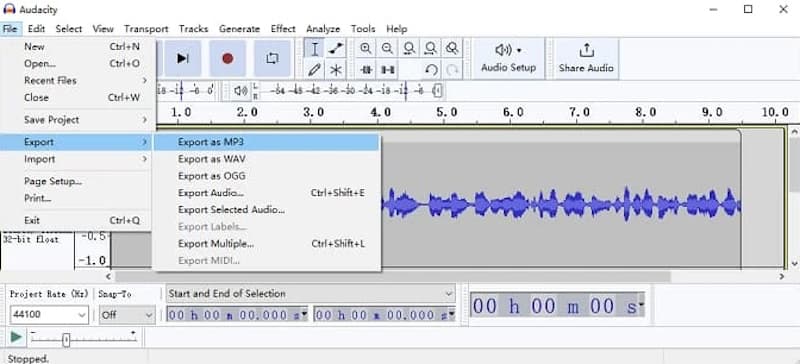800x364 pixels.
Task: Open the Audio Setup dropdown button
Action: click(508, 58)
